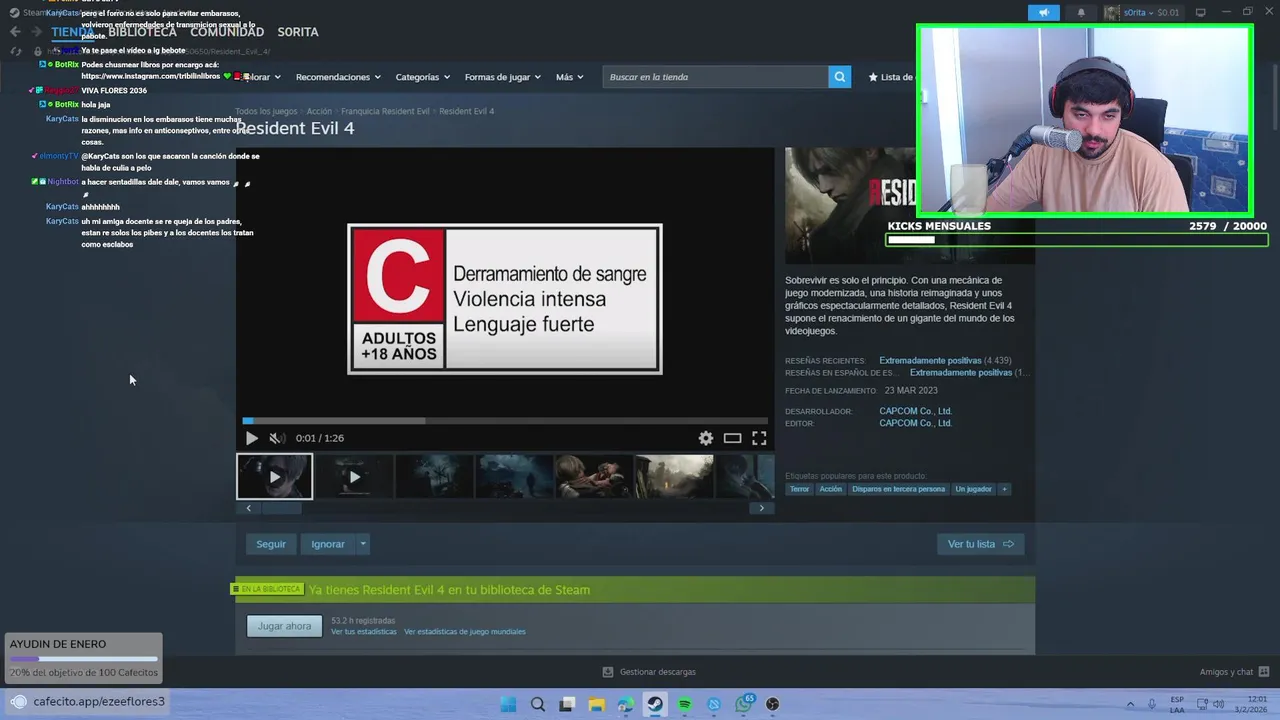The height and width of the screenshot is (720, 1280).
Task: Focus the Buscar en la tienda field
Action: coord(716,77)
